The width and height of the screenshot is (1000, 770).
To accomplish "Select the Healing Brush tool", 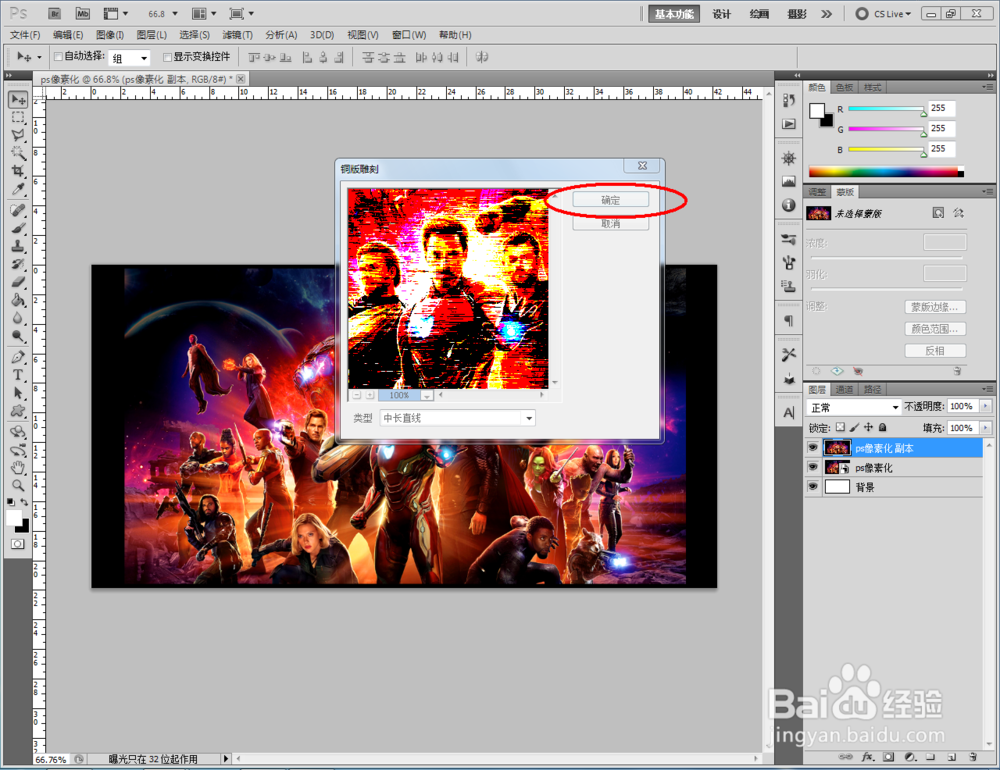I will pyautogui.click(x=18, y=211).
